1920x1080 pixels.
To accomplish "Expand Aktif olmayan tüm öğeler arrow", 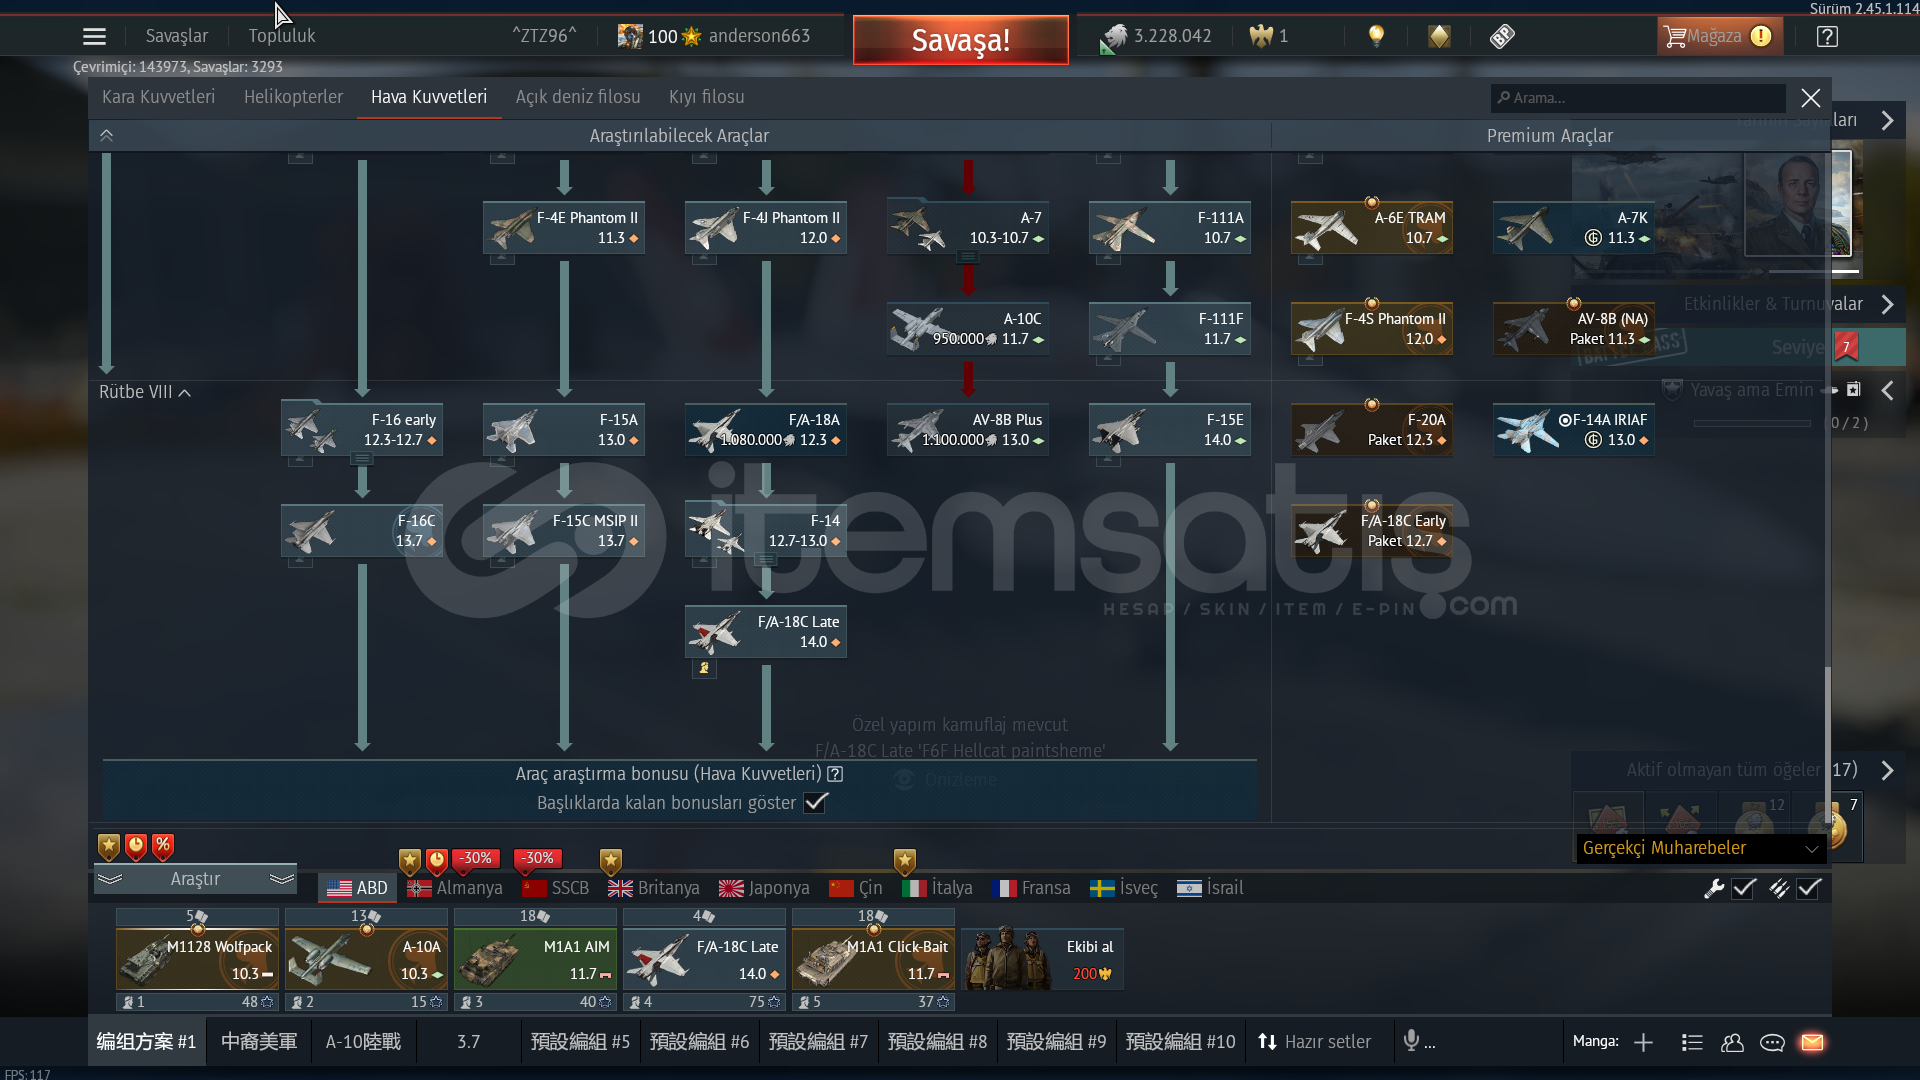I will pos(1887,770).
